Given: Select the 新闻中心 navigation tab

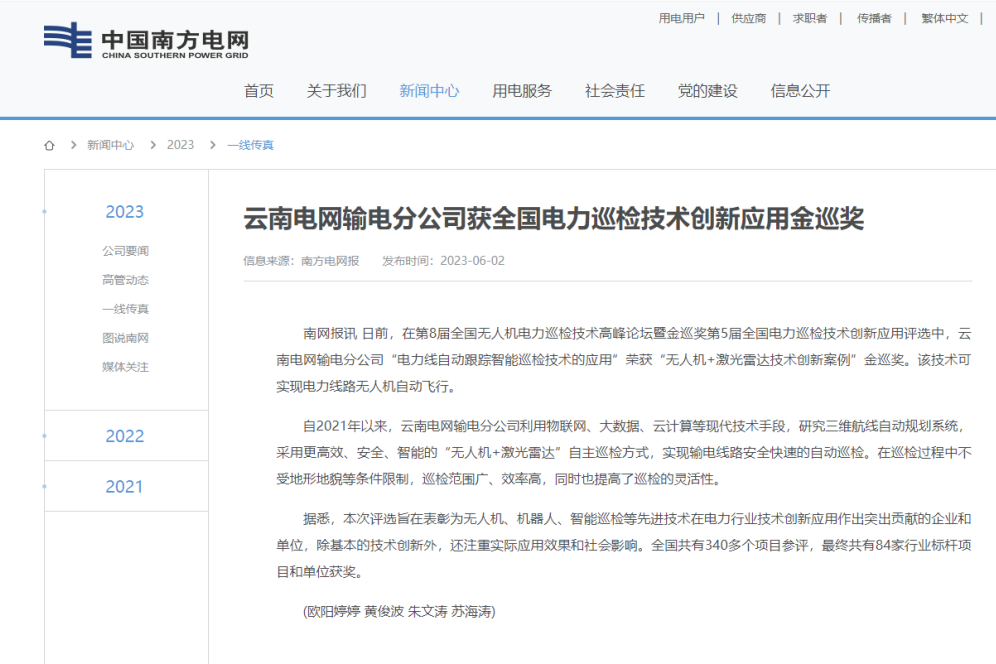Looking at the screenshot, I should point(429,91).
